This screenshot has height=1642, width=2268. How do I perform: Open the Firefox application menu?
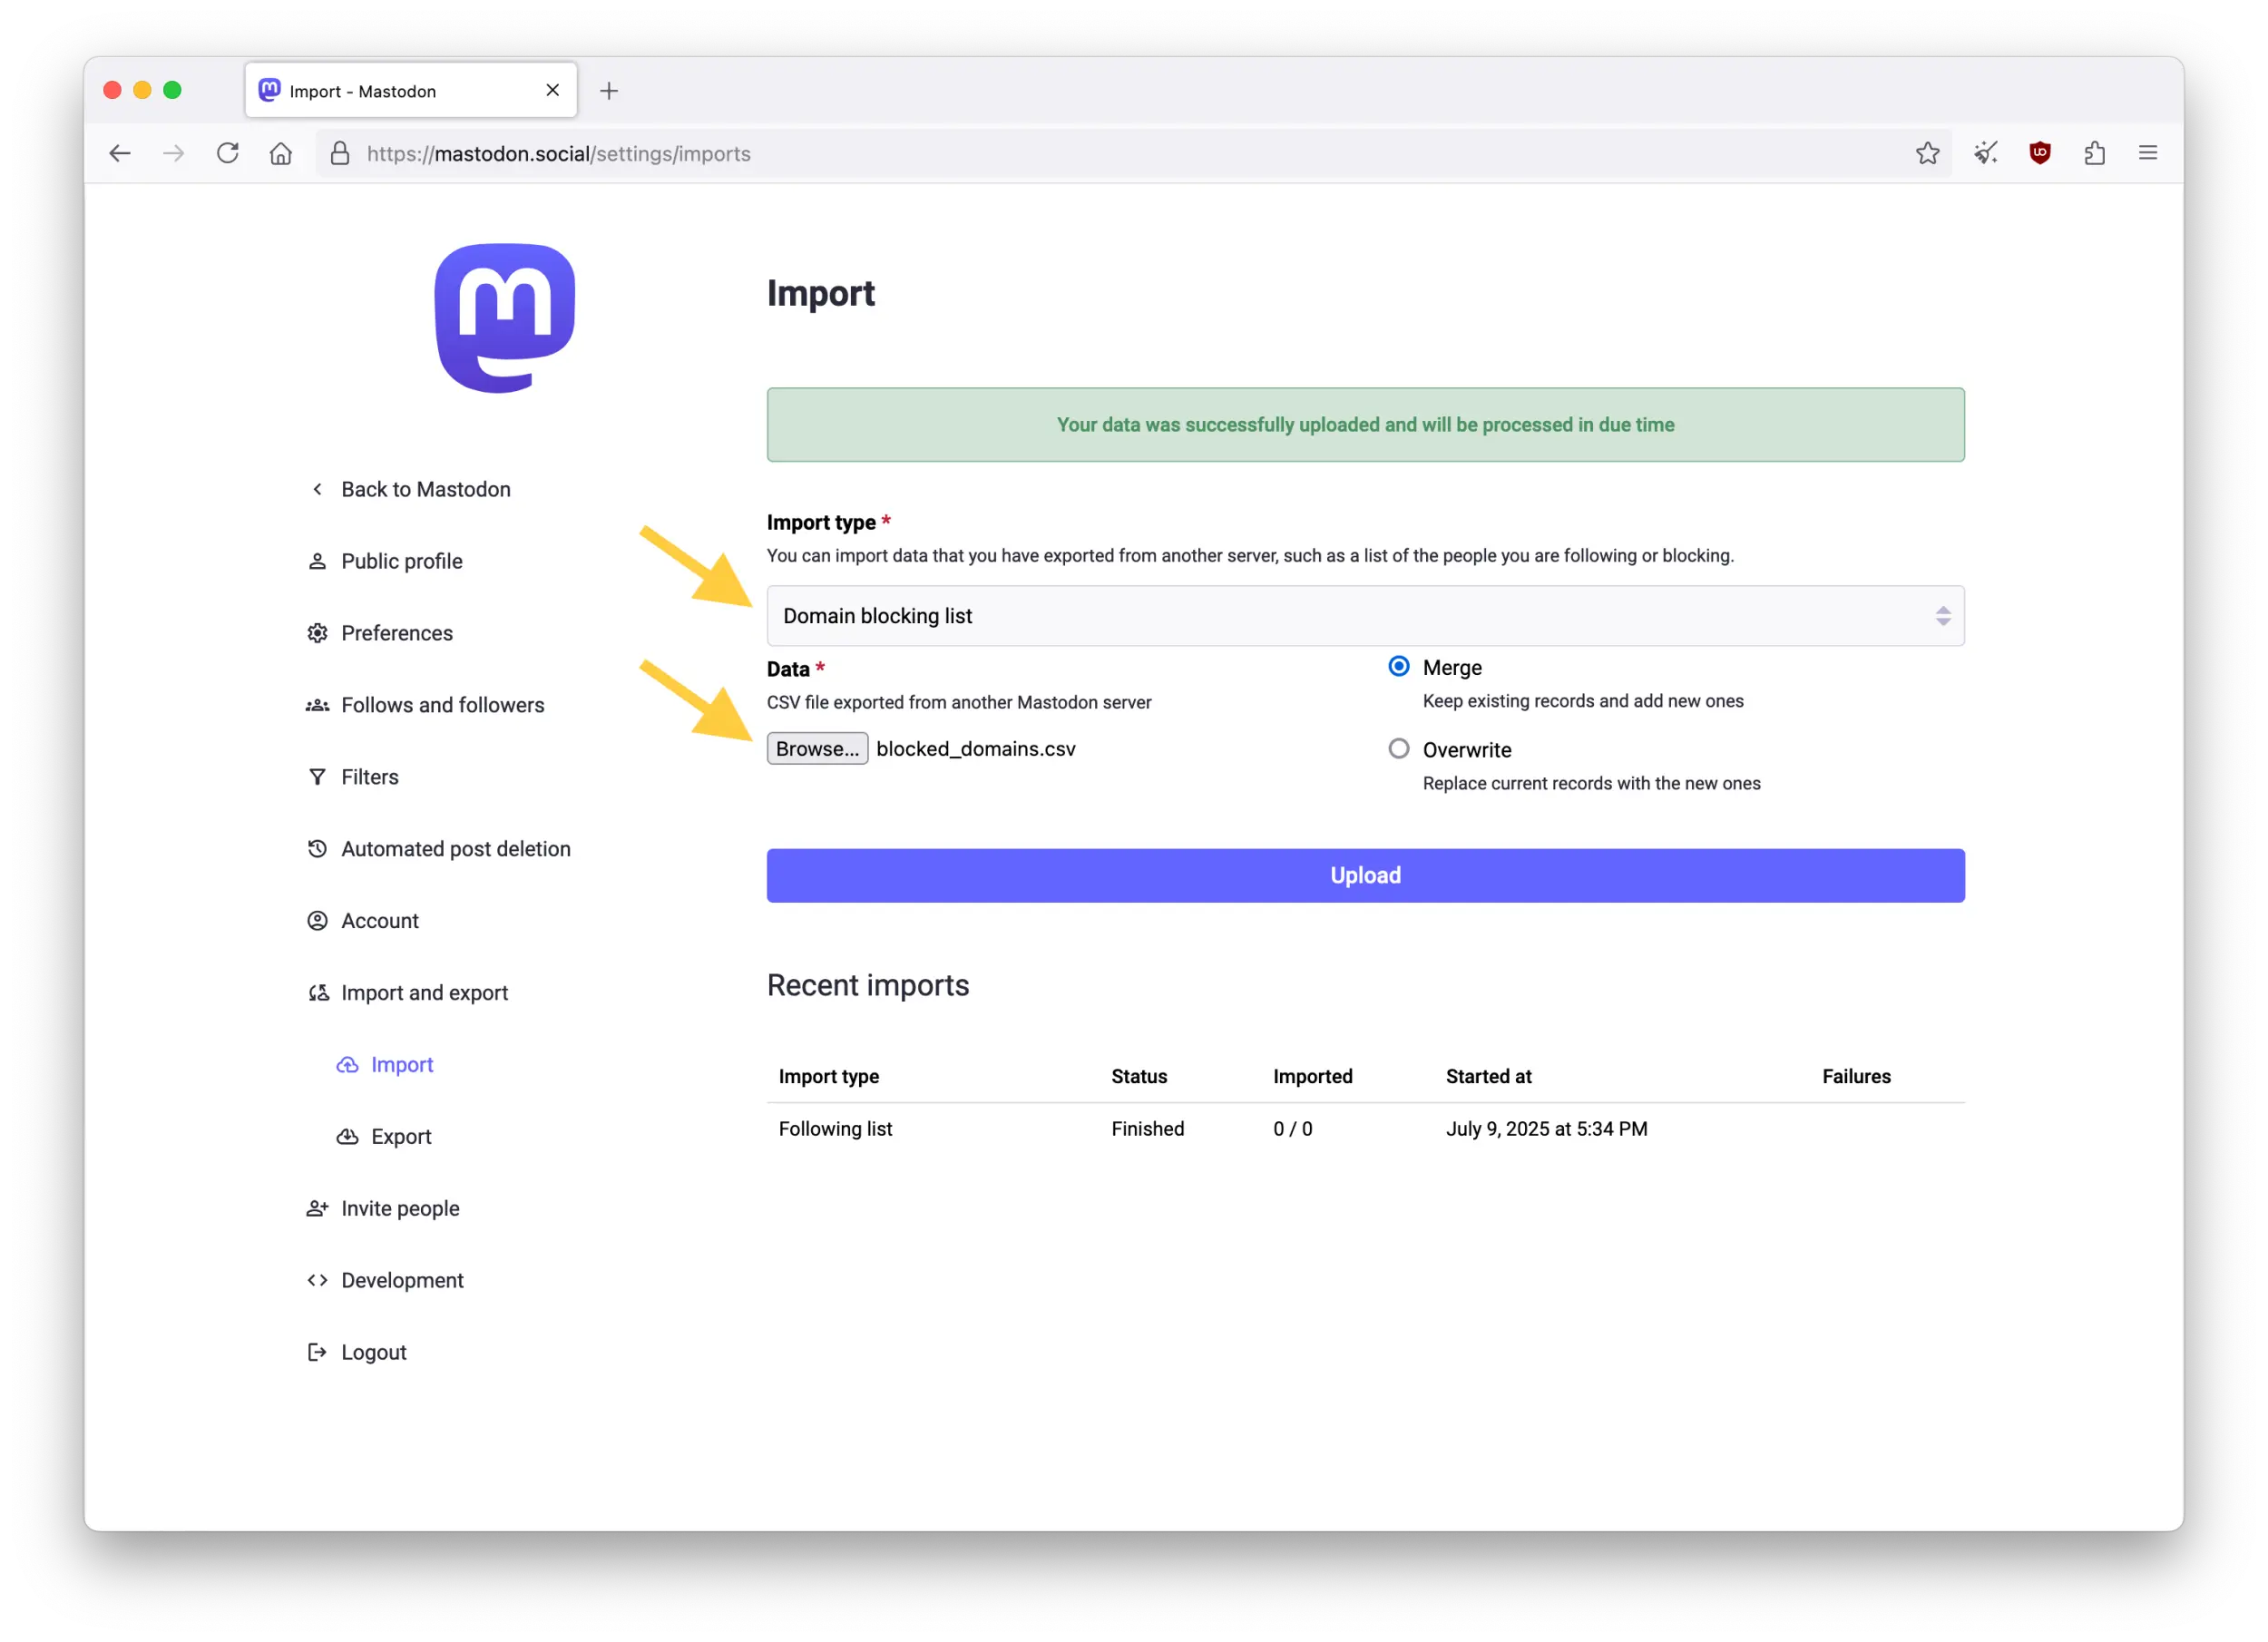pyautogui.click(x=2147, y=153)
